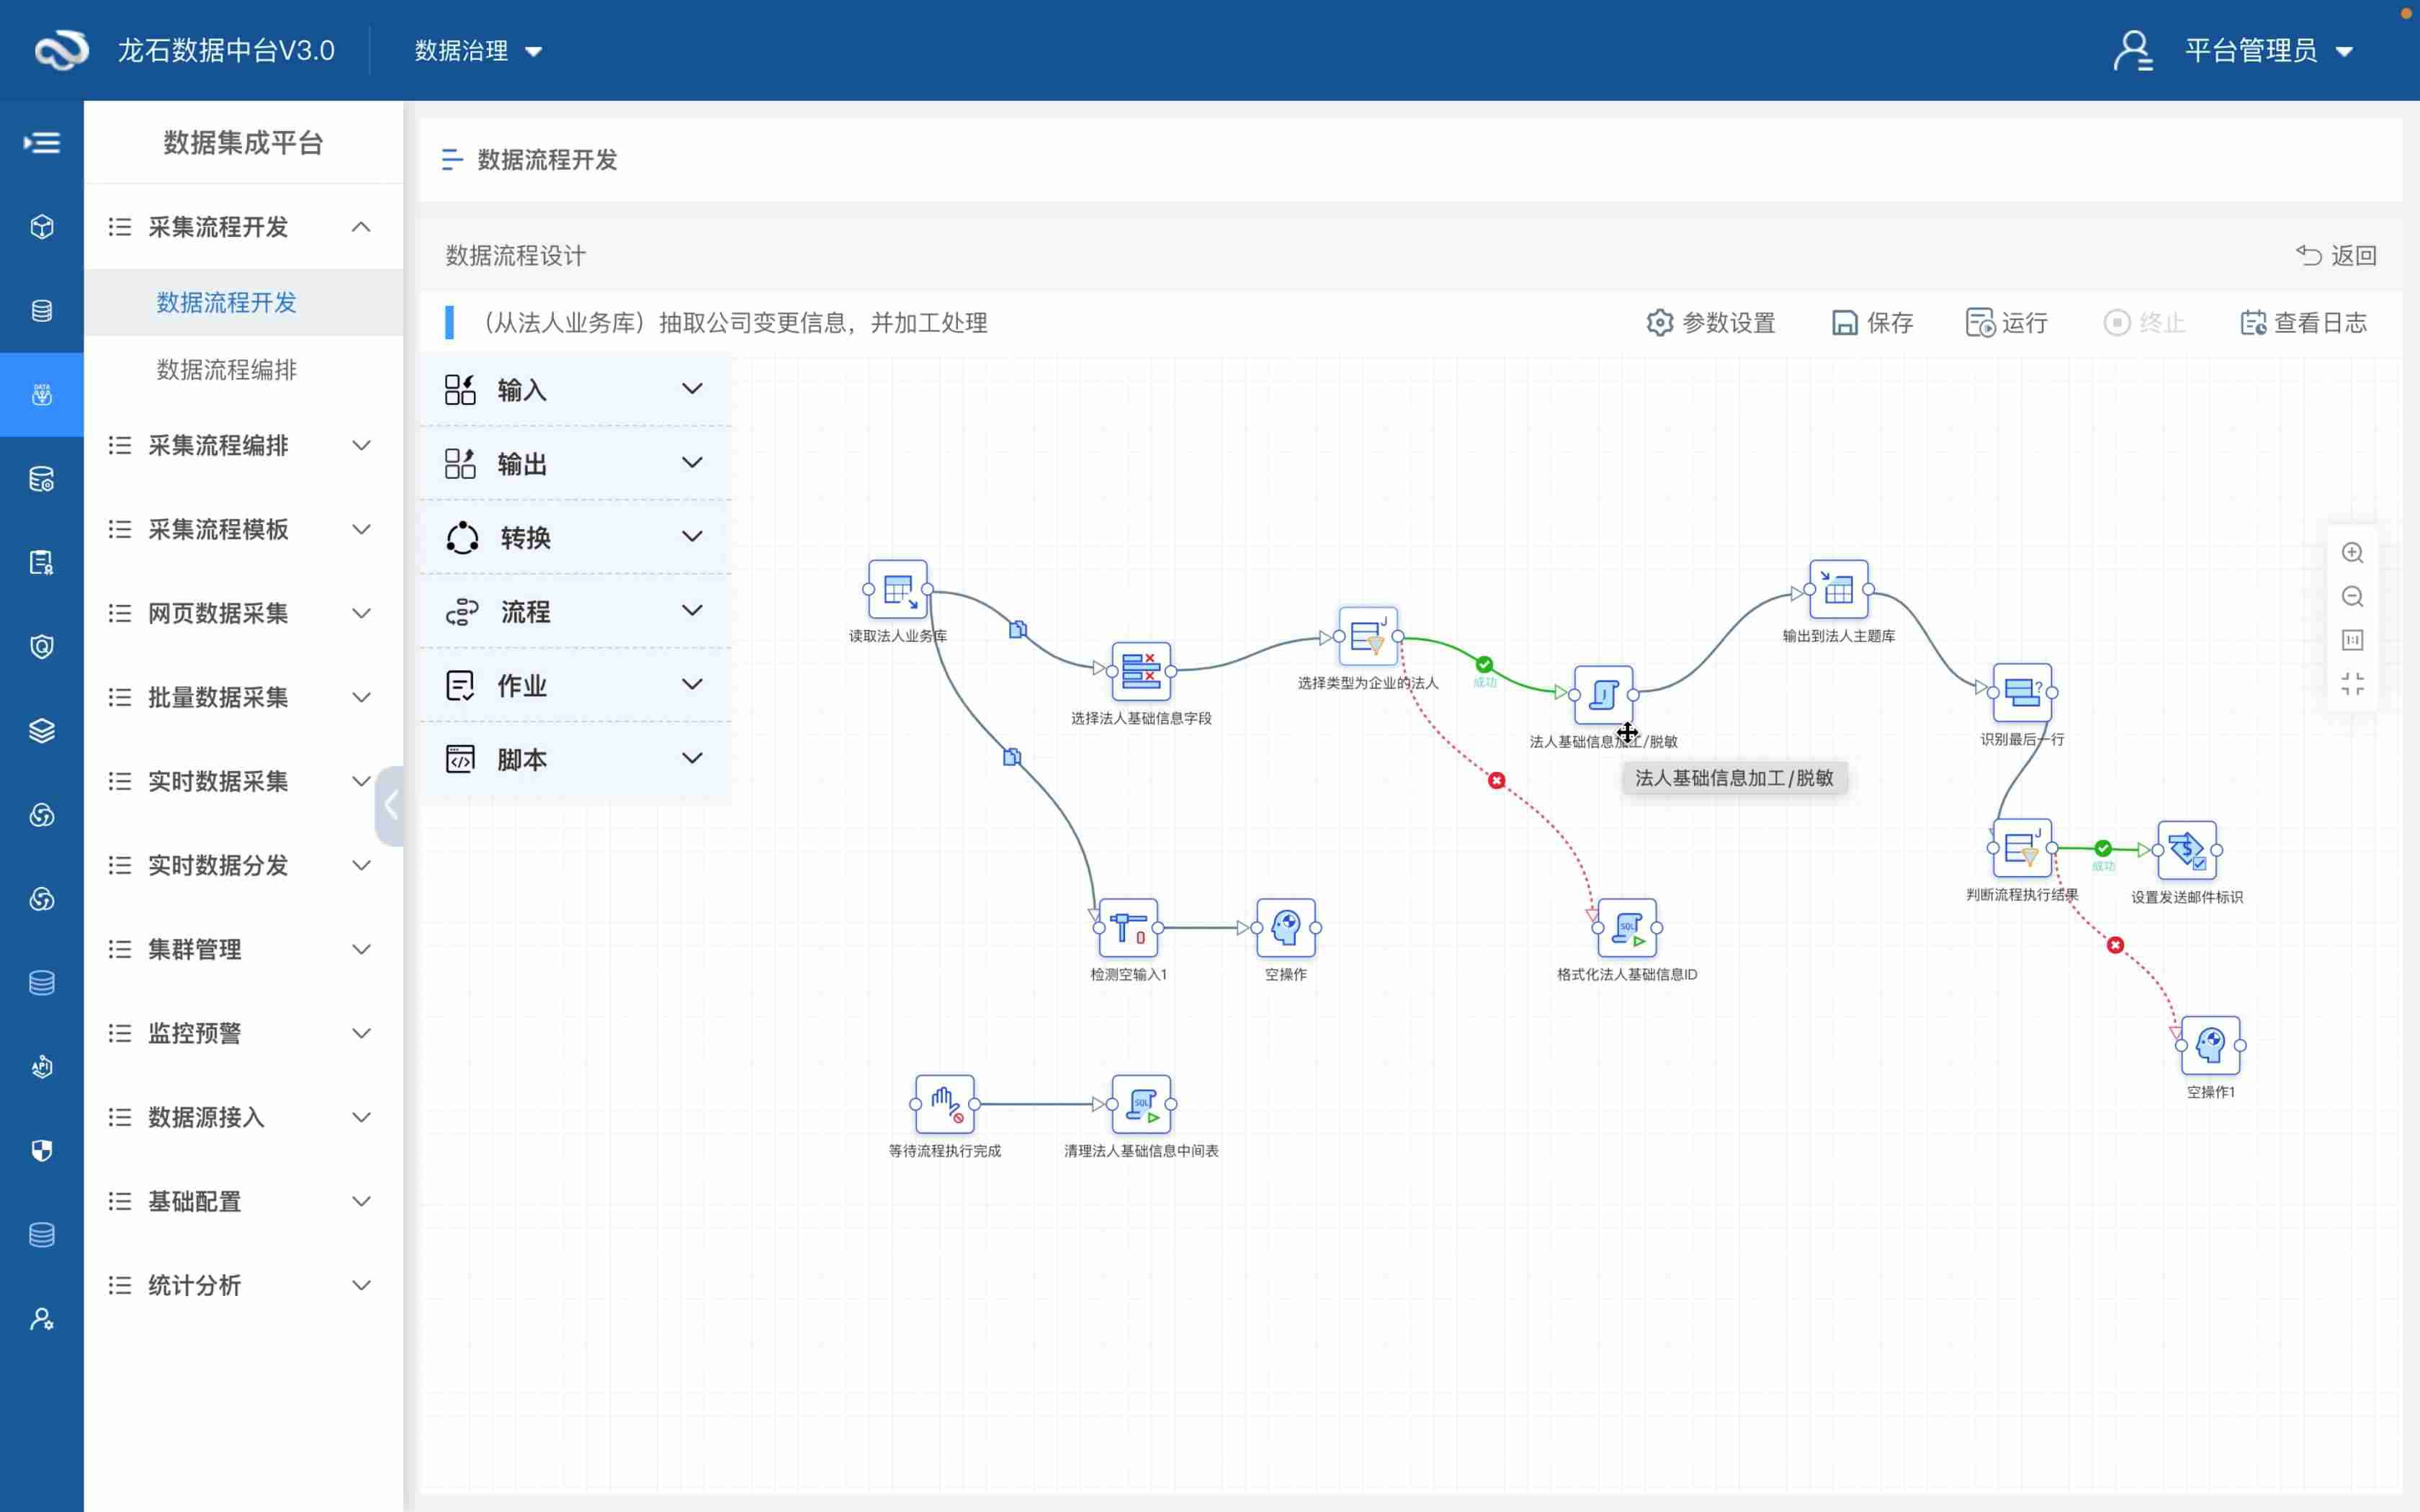
Task: Click the zoom out magnifier icon
Action: tap(2352, 597)
